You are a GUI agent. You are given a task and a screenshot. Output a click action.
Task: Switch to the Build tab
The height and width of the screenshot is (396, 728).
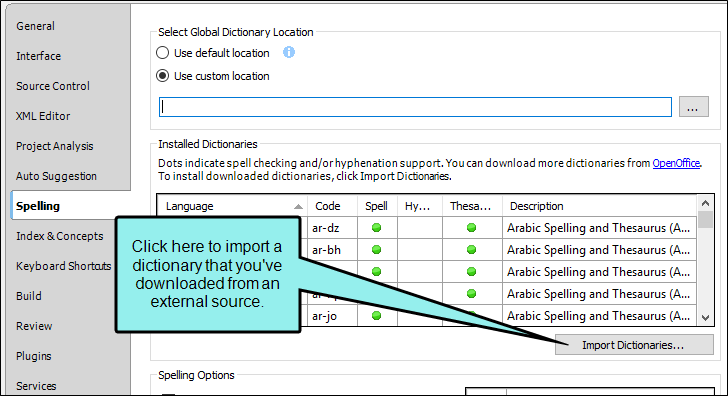pyautogui.click(x=29, y=296)
